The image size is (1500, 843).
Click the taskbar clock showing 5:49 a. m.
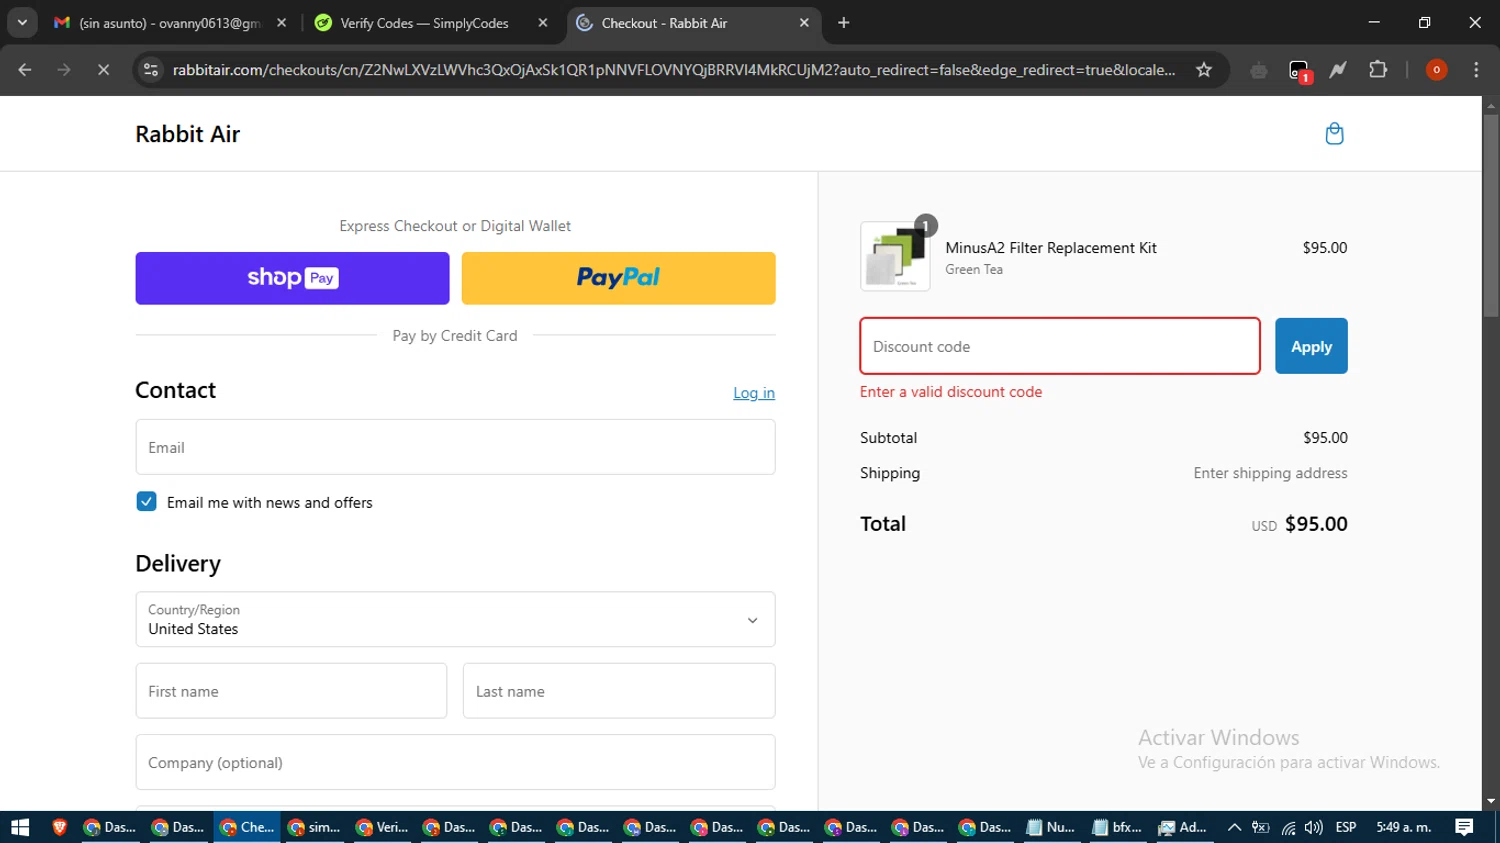[x=1404, y=827]
